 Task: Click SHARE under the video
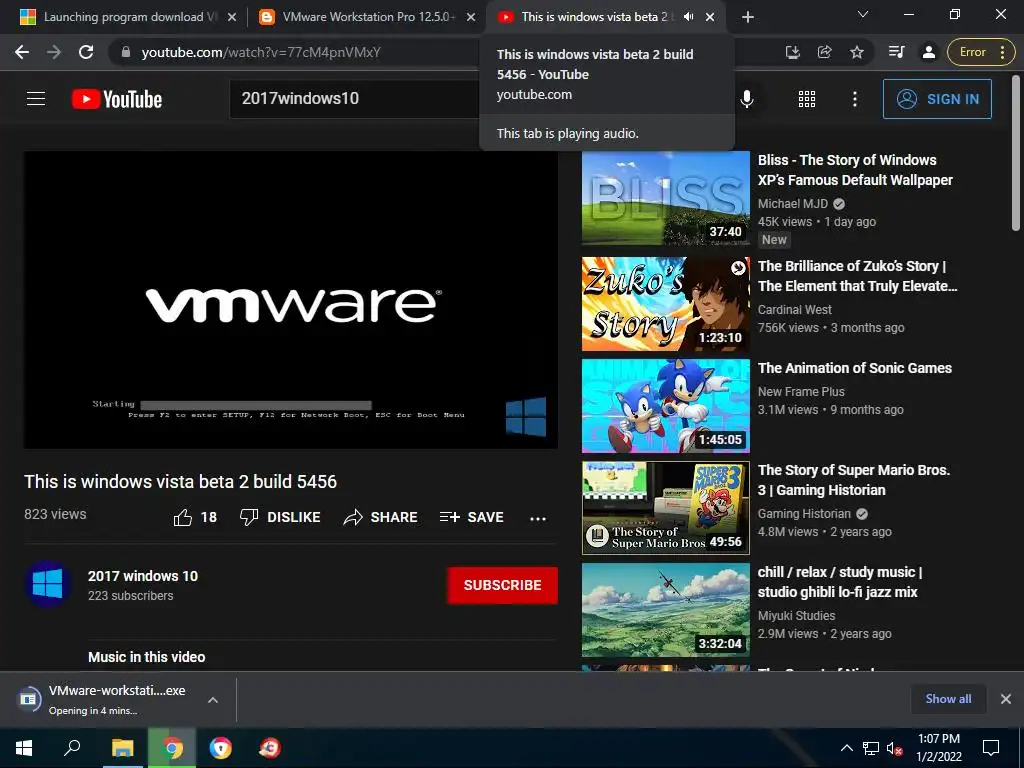pos(381,517)
